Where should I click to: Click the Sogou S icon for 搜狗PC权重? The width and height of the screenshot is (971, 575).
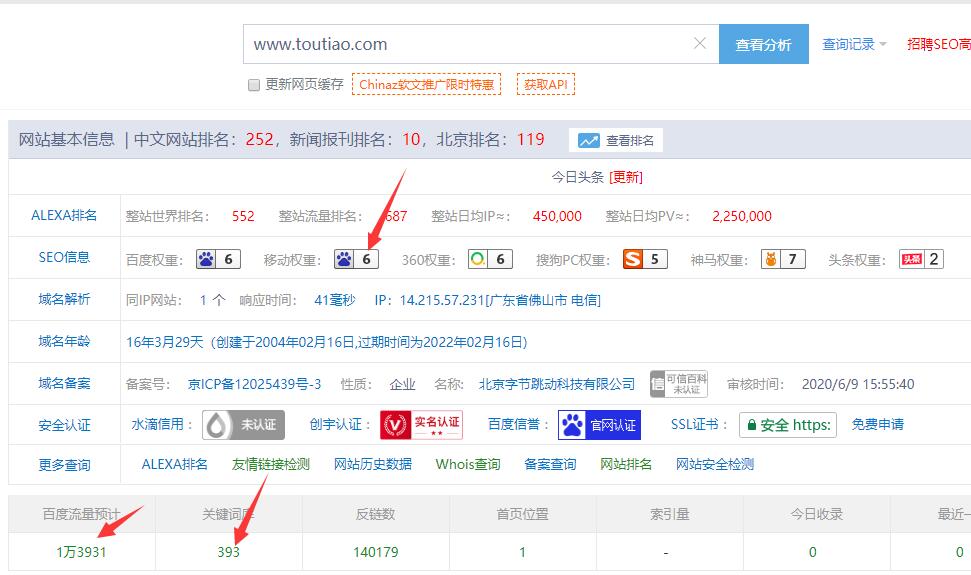coord(632,259)
